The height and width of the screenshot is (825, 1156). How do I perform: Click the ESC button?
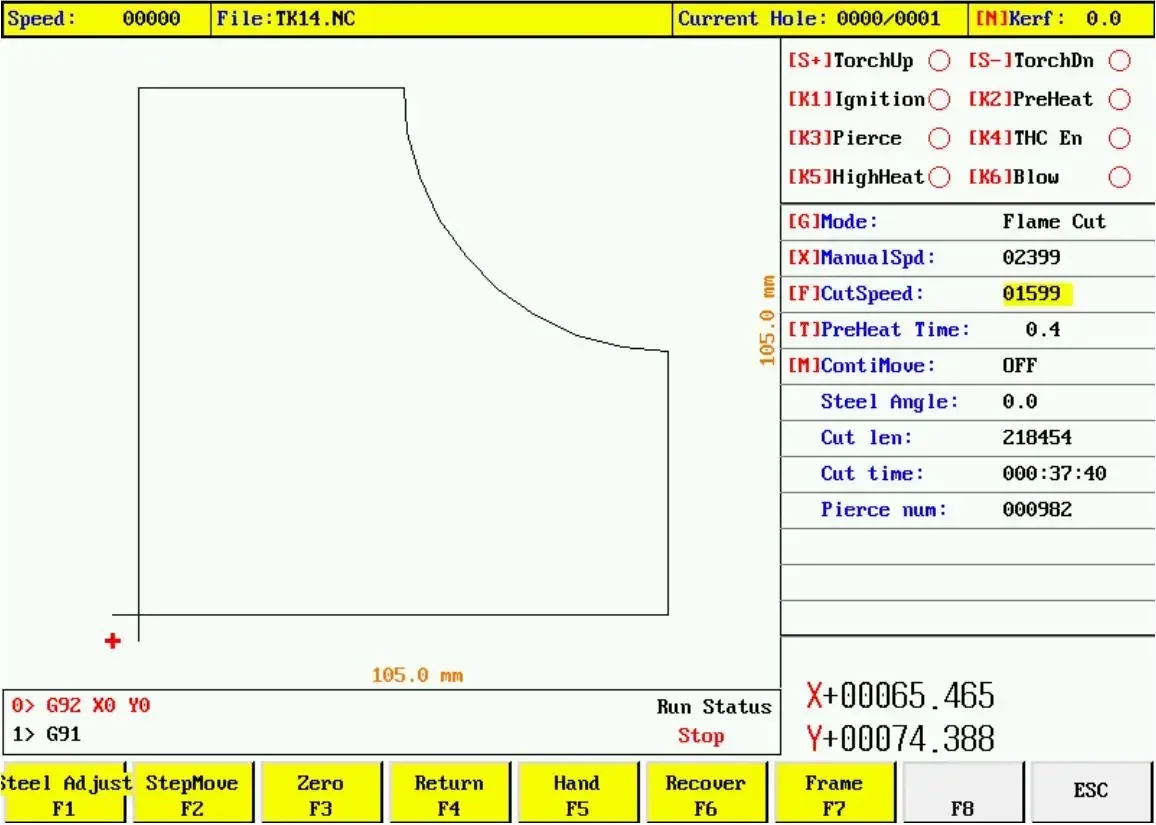click(1090, 791)
